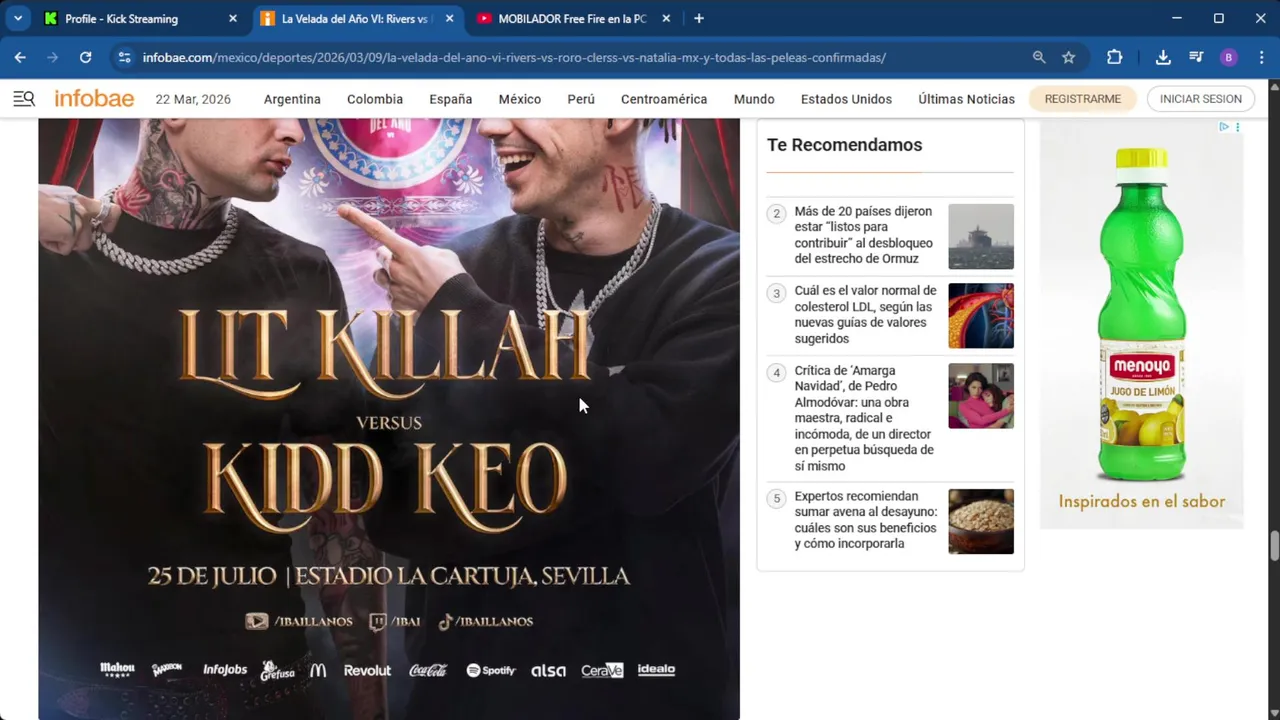The height and width of the screenshot is (720, 1280).
Task: Click the Ormuz ship thumbnail
Action: (981, 236)
